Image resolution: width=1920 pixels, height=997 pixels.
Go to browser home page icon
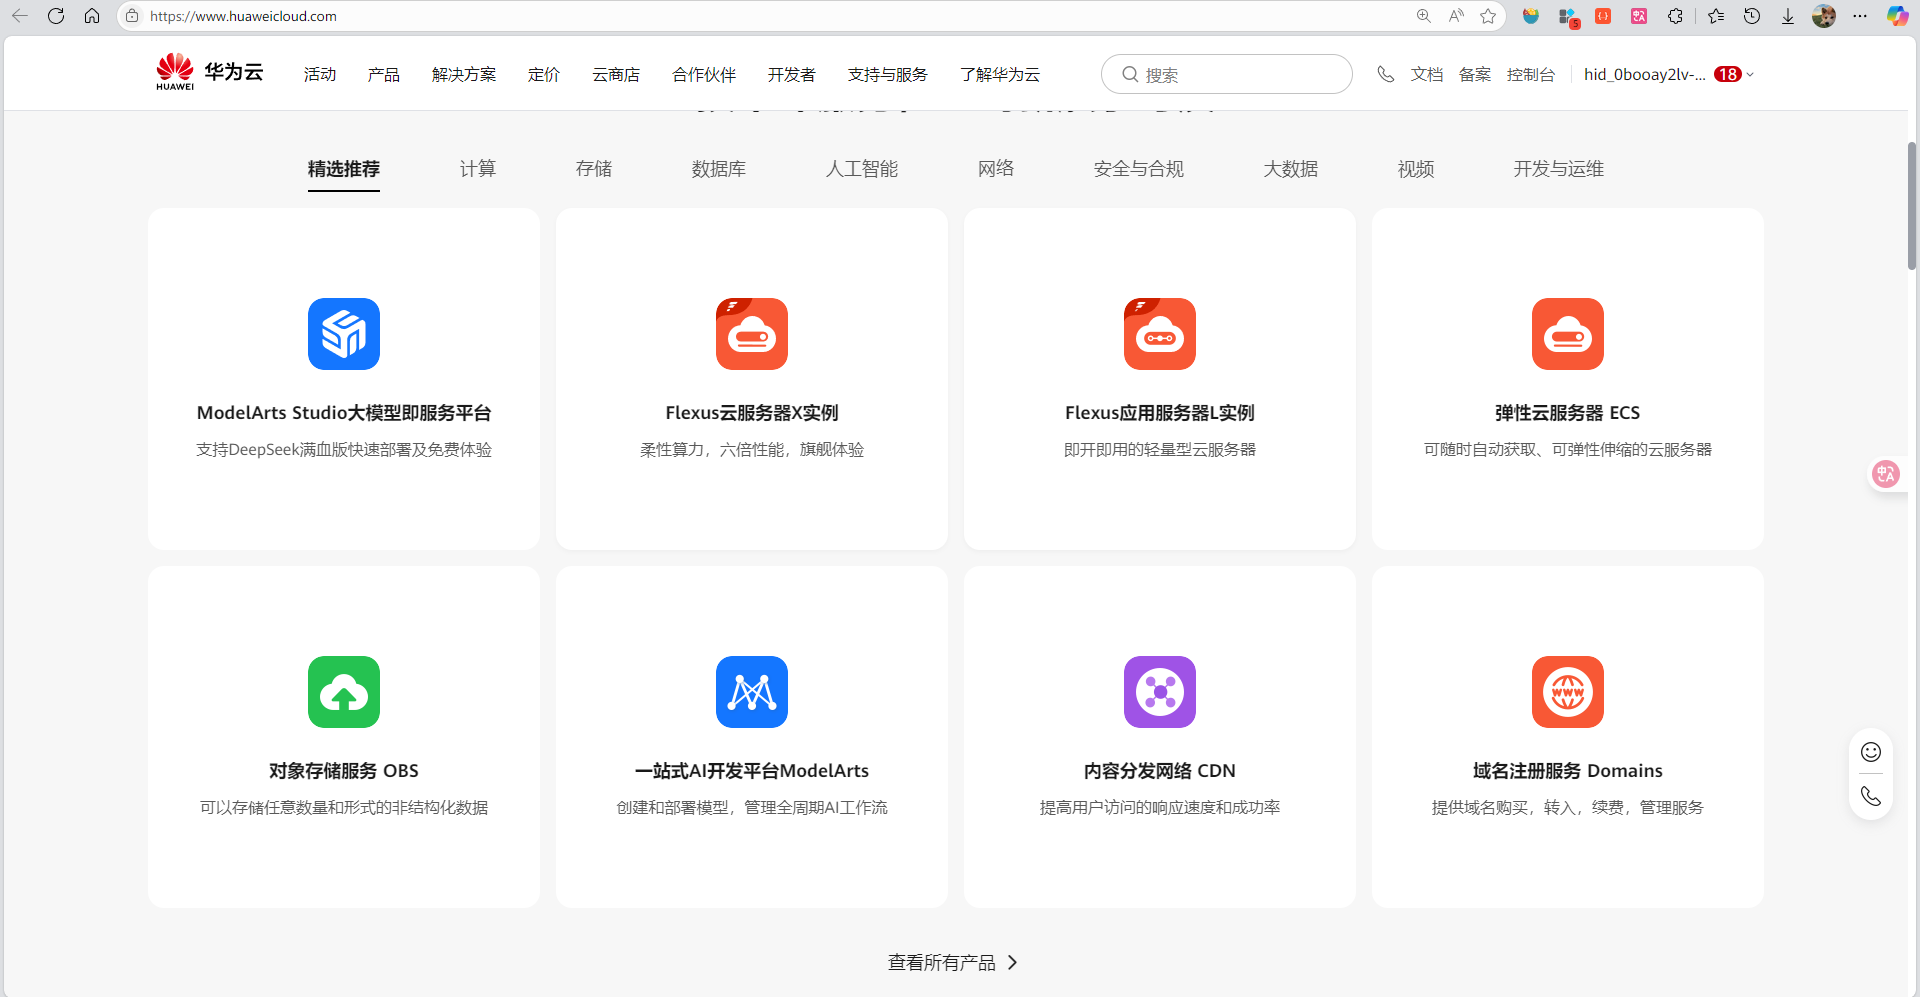pyautogui.click(x=92, y=16)
